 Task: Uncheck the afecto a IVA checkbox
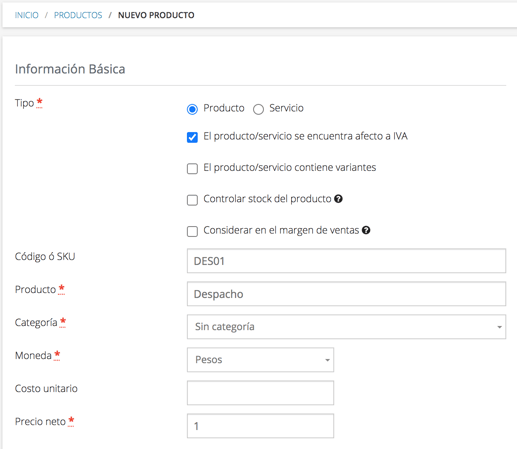point(192,137)
